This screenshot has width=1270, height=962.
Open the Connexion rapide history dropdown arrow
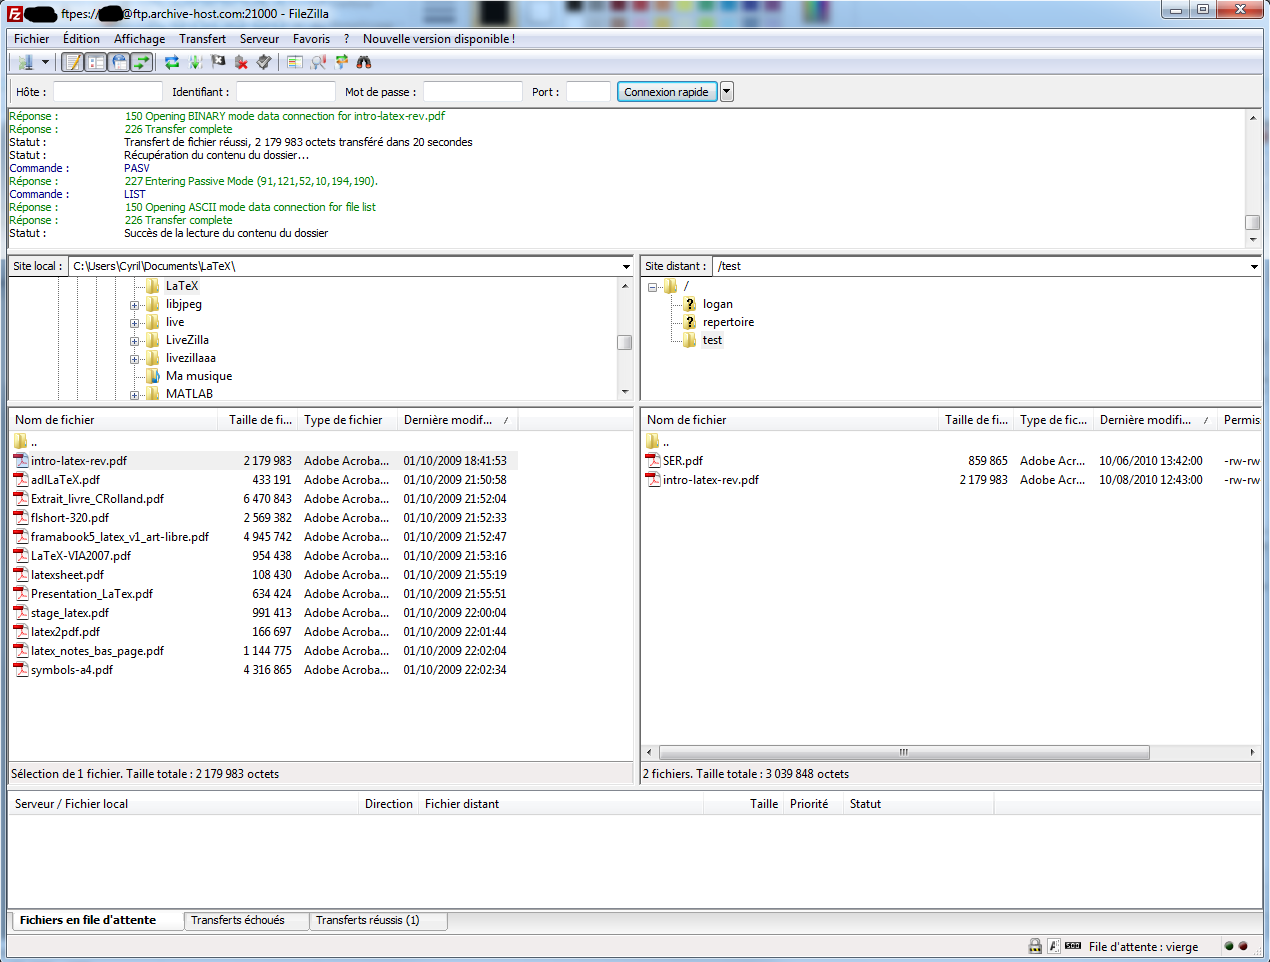click(727, 92)
